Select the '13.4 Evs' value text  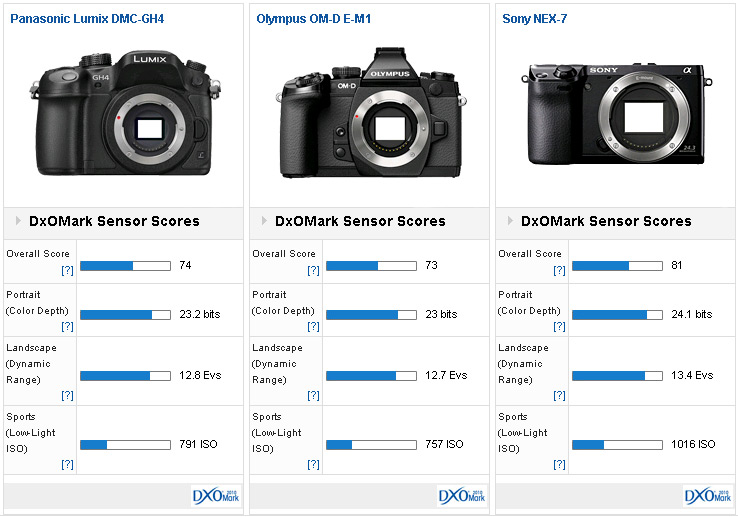pyautogui.click(x=692, y=375)
